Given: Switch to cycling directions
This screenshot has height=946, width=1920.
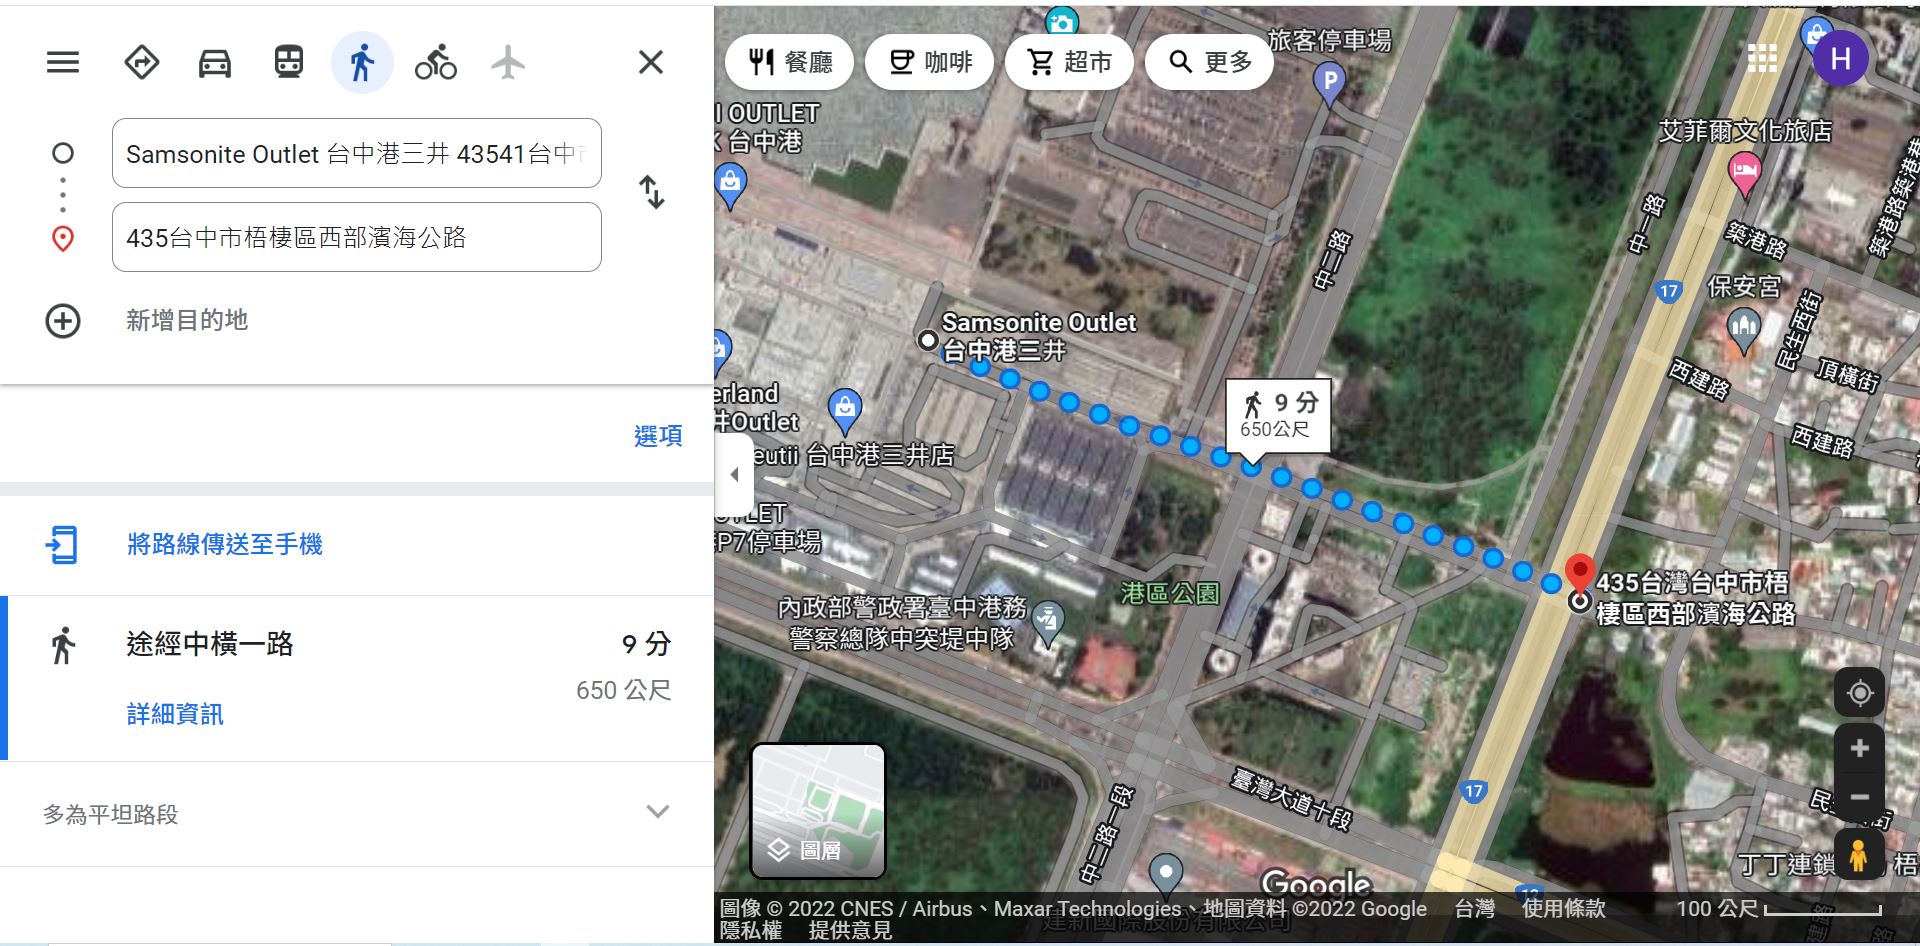Looking at the screenshot, I should (436, 63).
